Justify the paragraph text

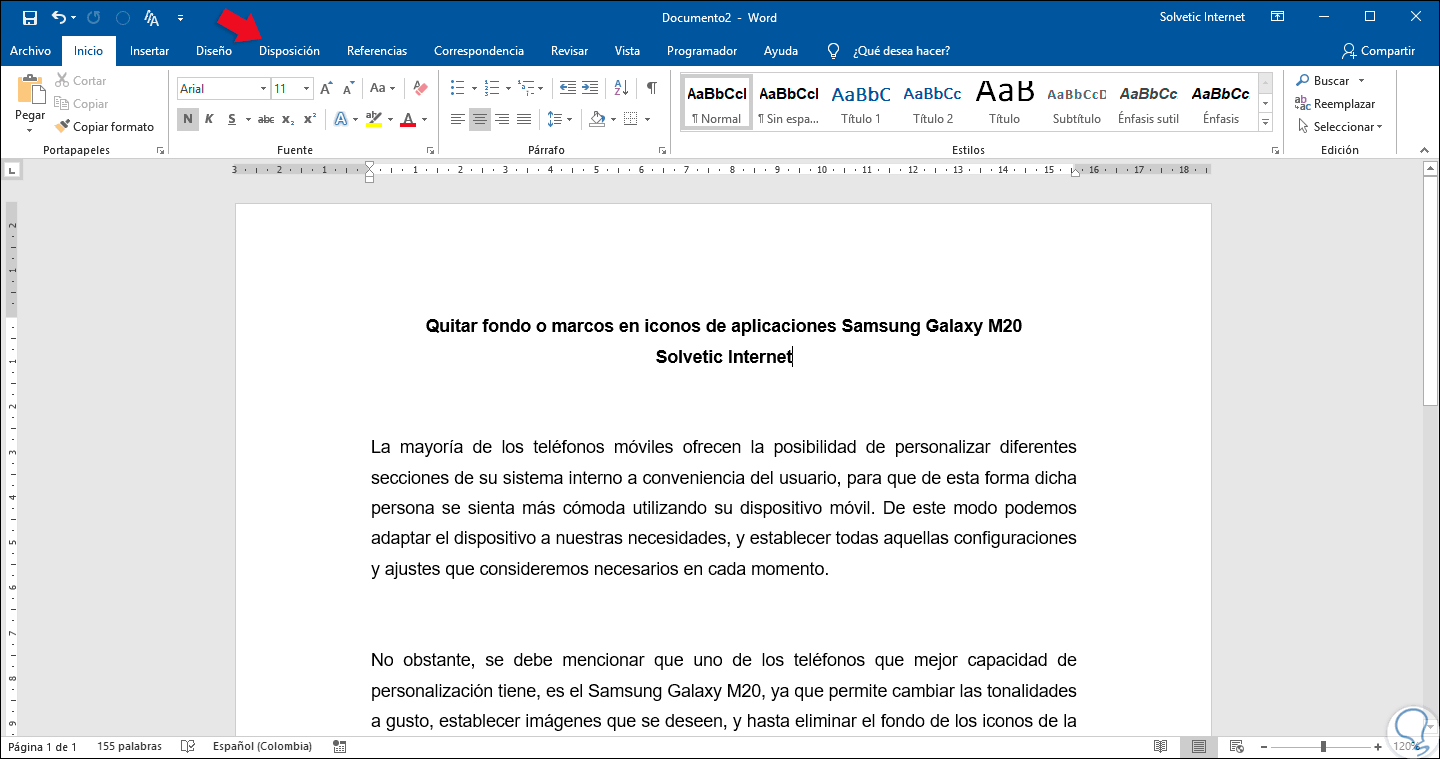pos(524,120)
